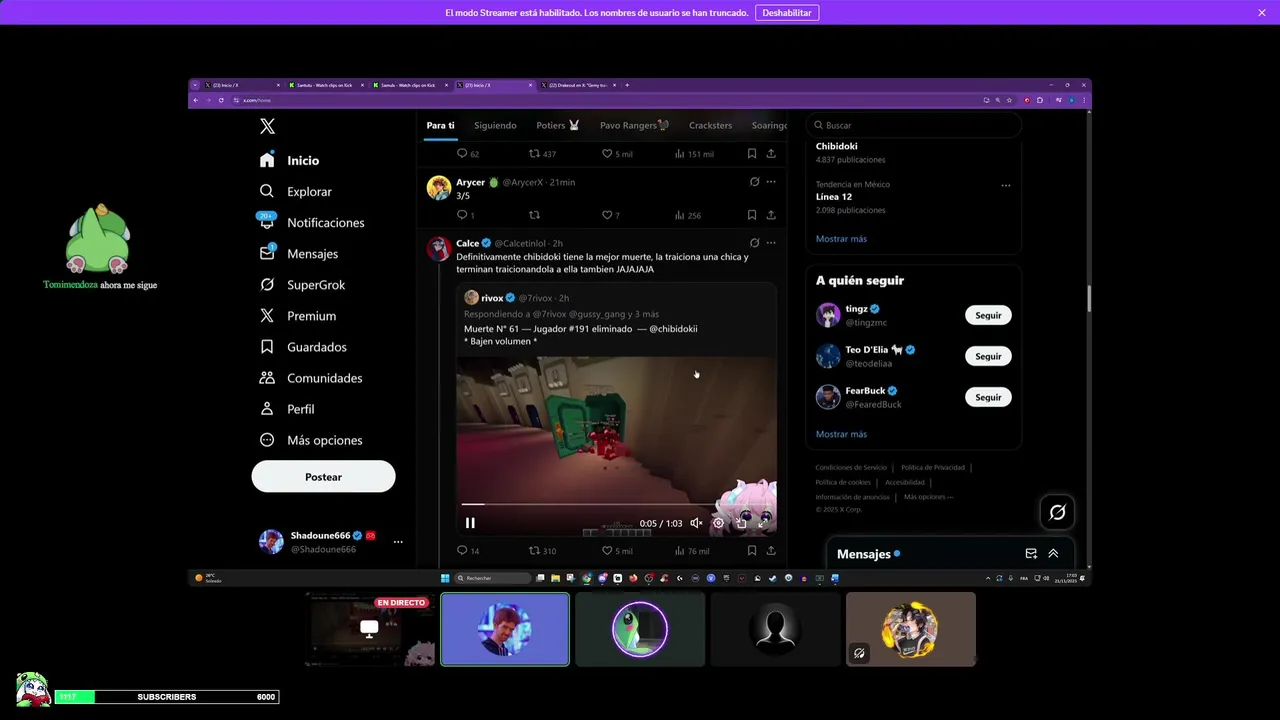
Task: Click Política de Privacidad footer link
Action: pyautogui.click(x=933, y=468)
